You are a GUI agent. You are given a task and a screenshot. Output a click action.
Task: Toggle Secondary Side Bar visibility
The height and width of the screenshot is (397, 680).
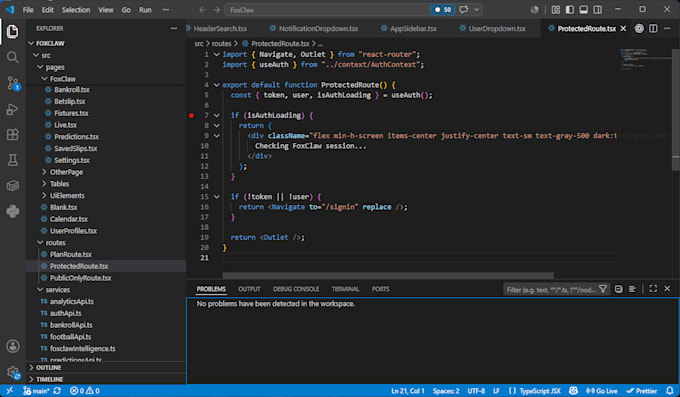coord(598,10)
